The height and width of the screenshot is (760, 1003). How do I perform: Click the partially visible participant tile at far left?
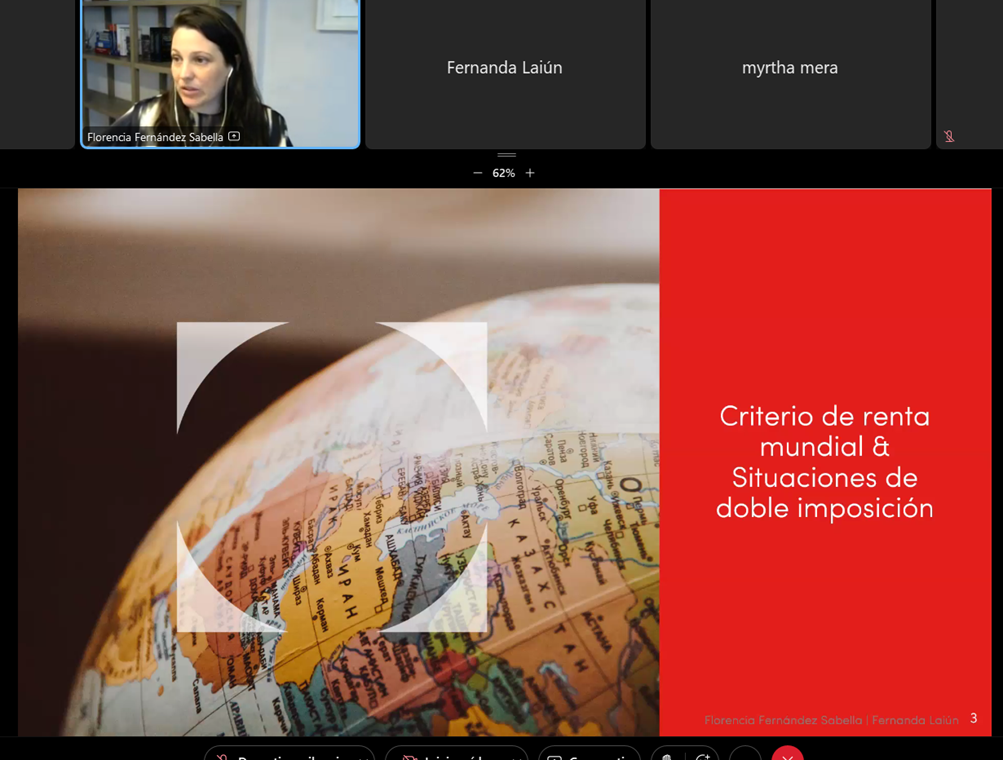pos(37,70)
